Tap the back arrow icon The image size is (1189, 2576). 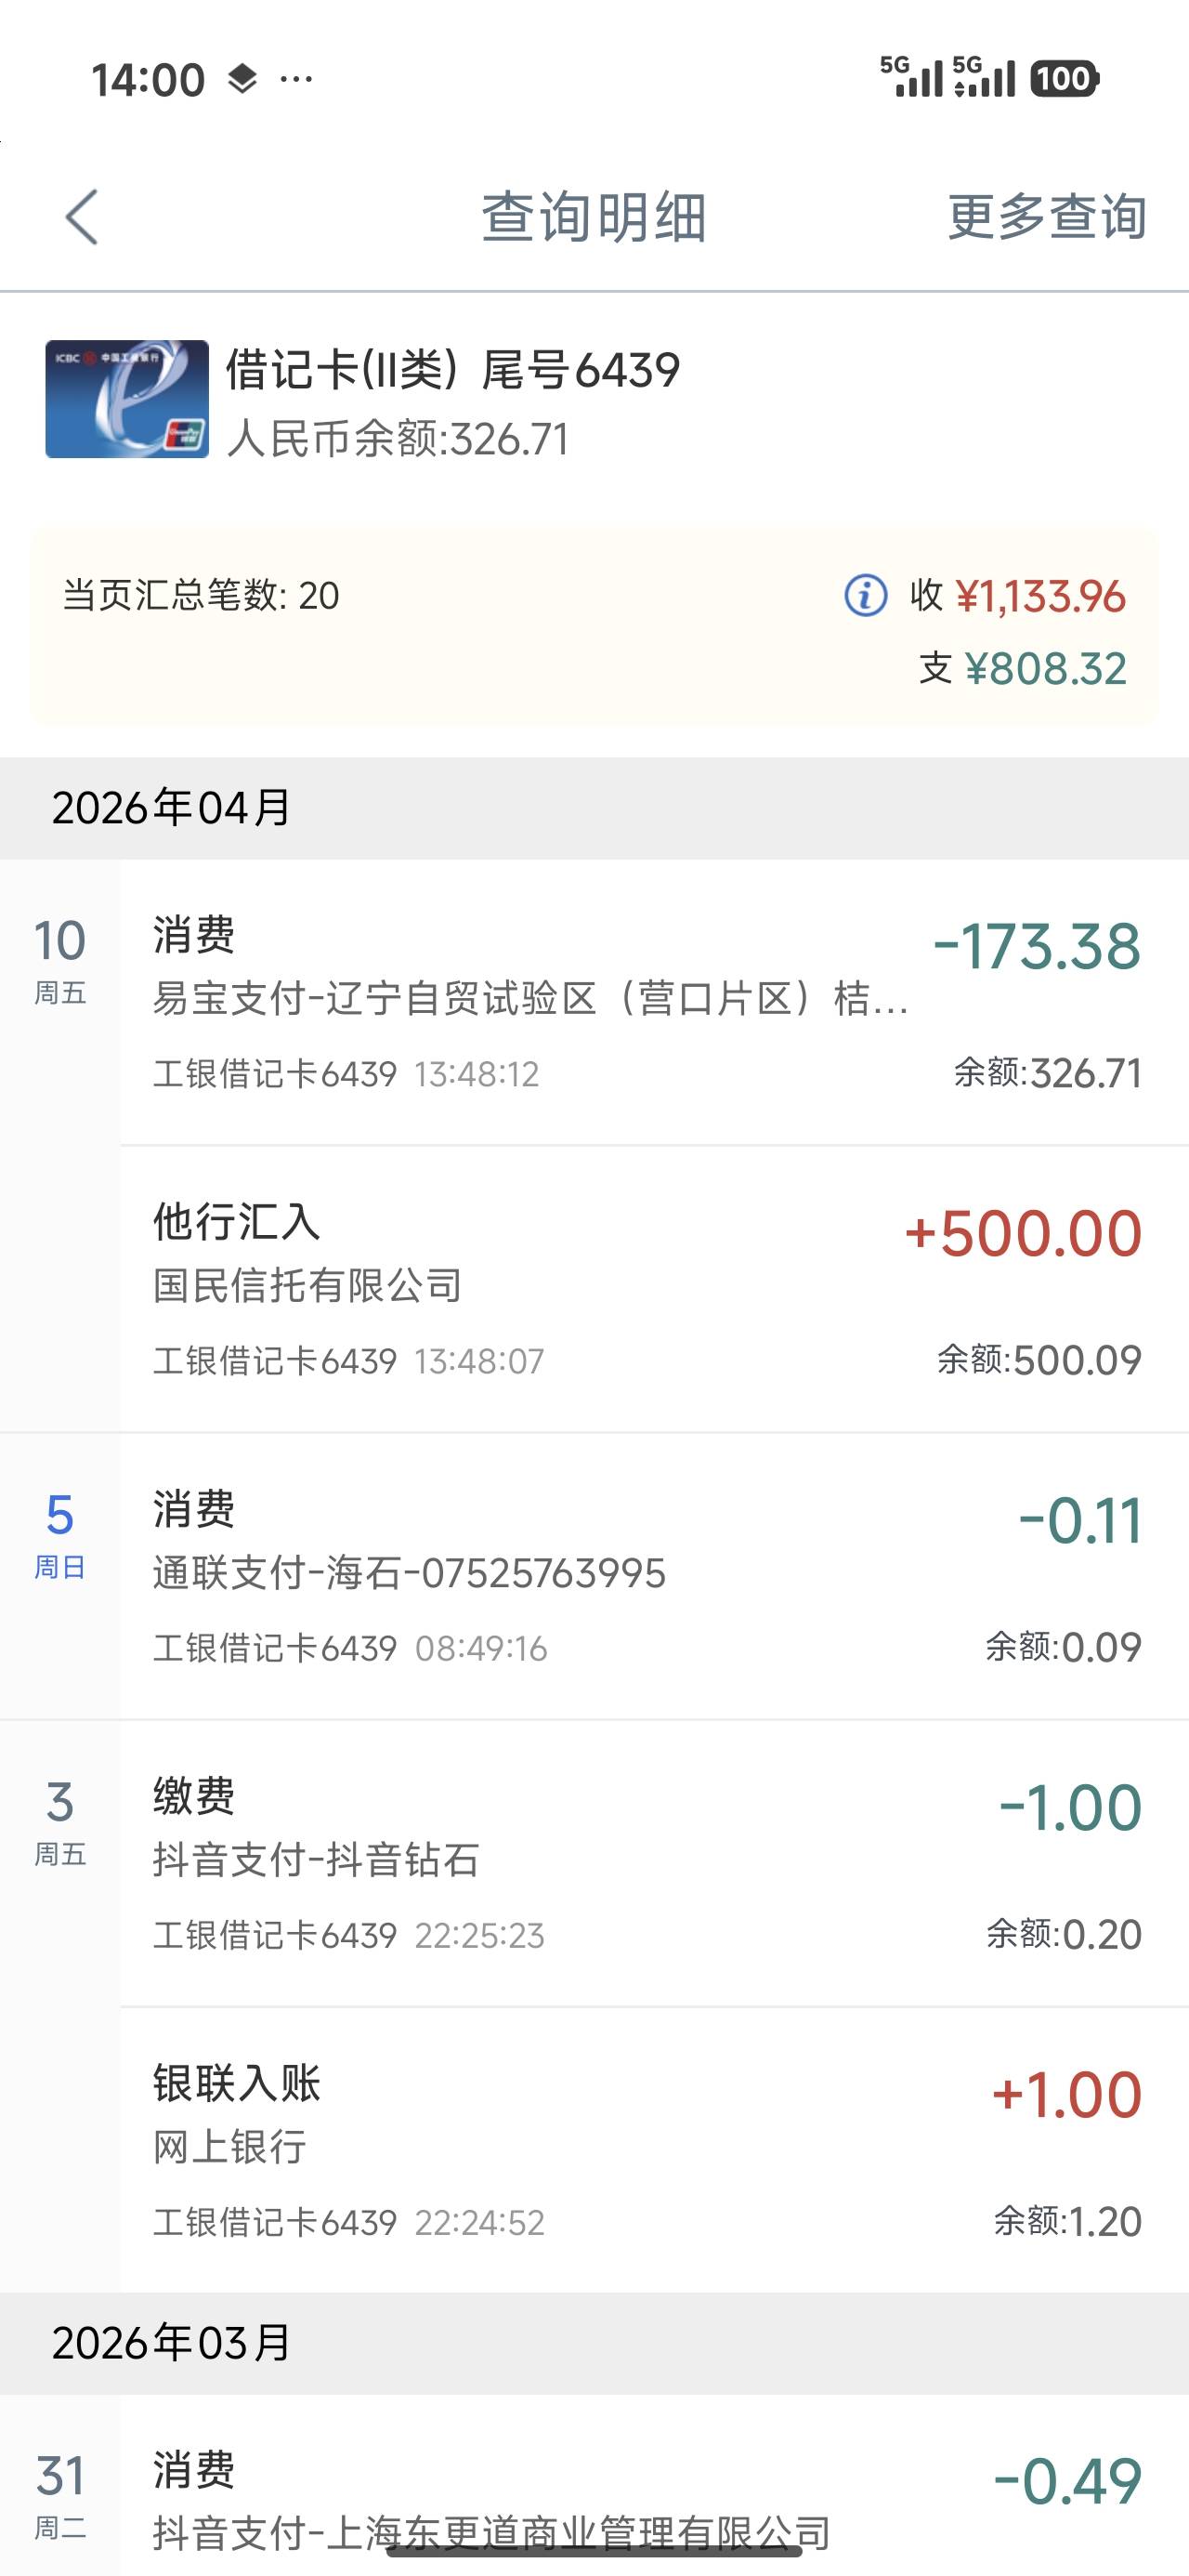82,217
